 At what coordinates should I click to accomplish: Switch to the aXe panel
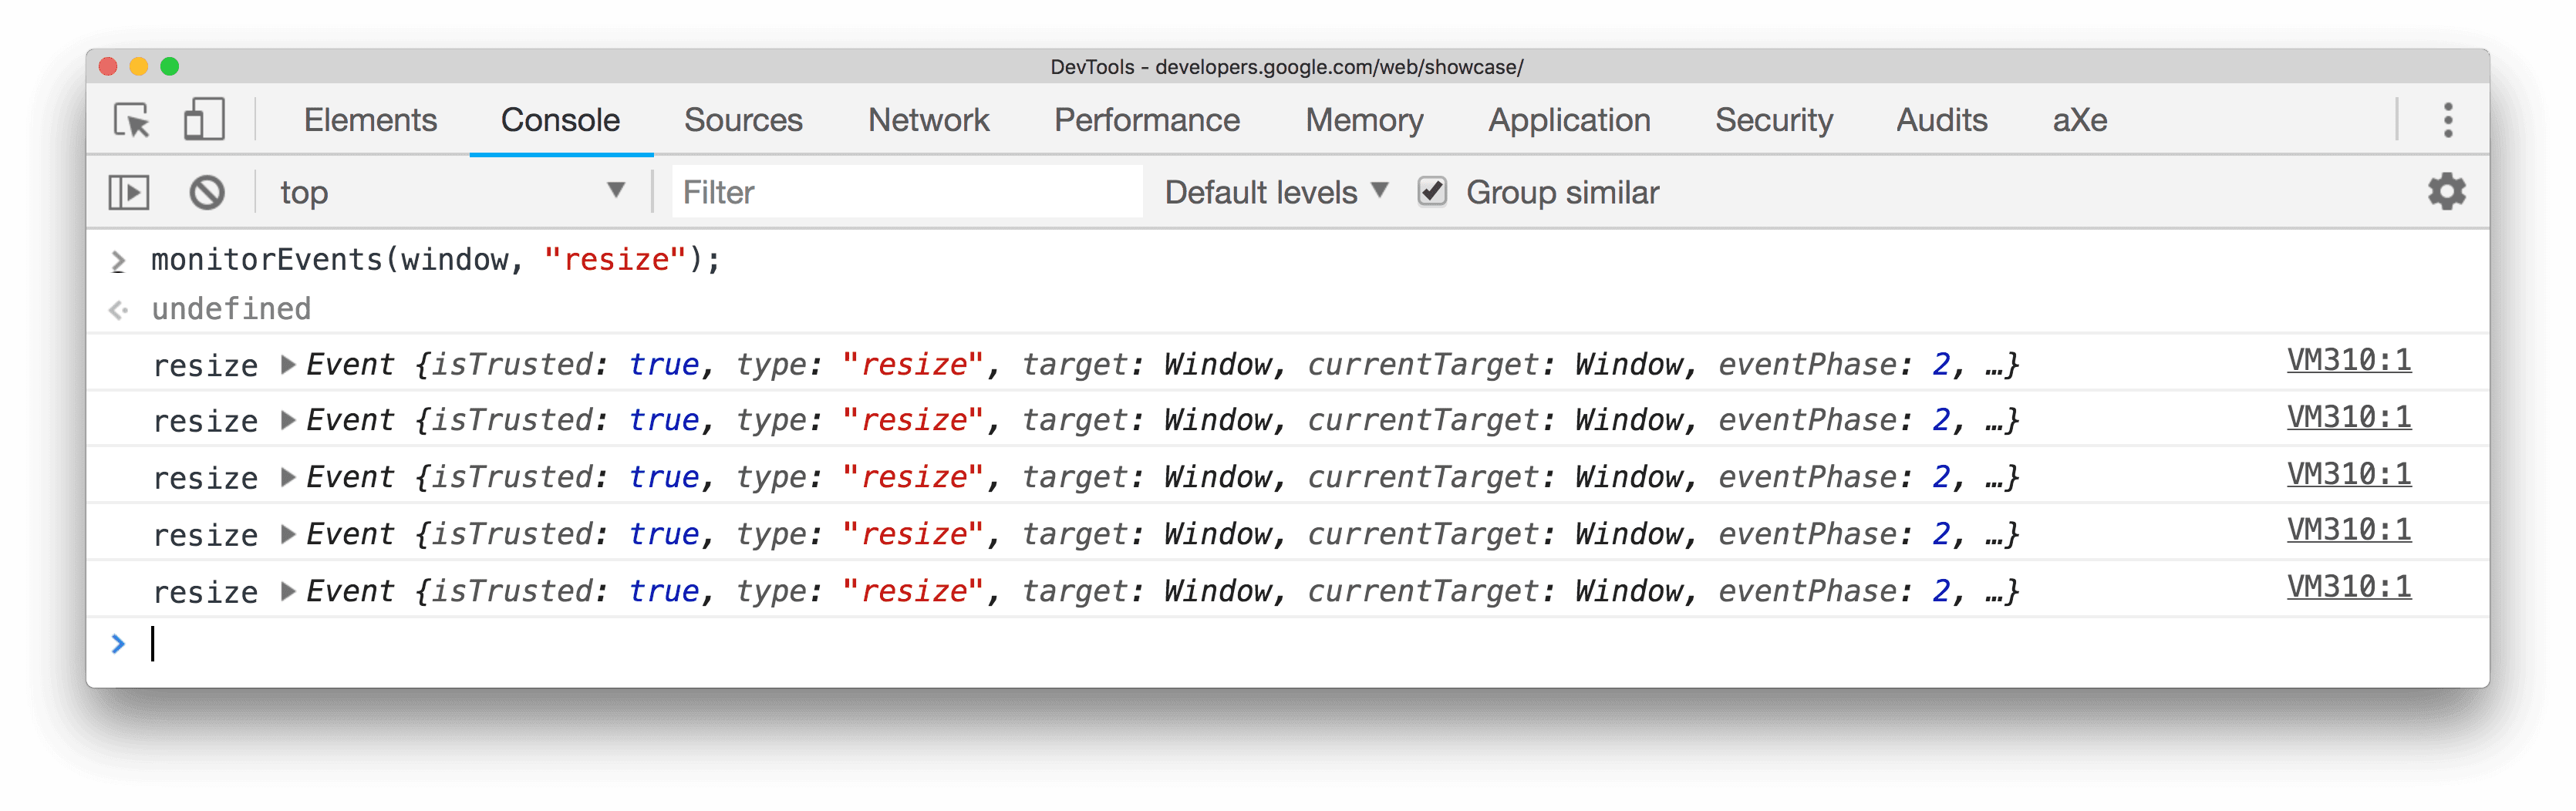click(x=2079, y=120)
